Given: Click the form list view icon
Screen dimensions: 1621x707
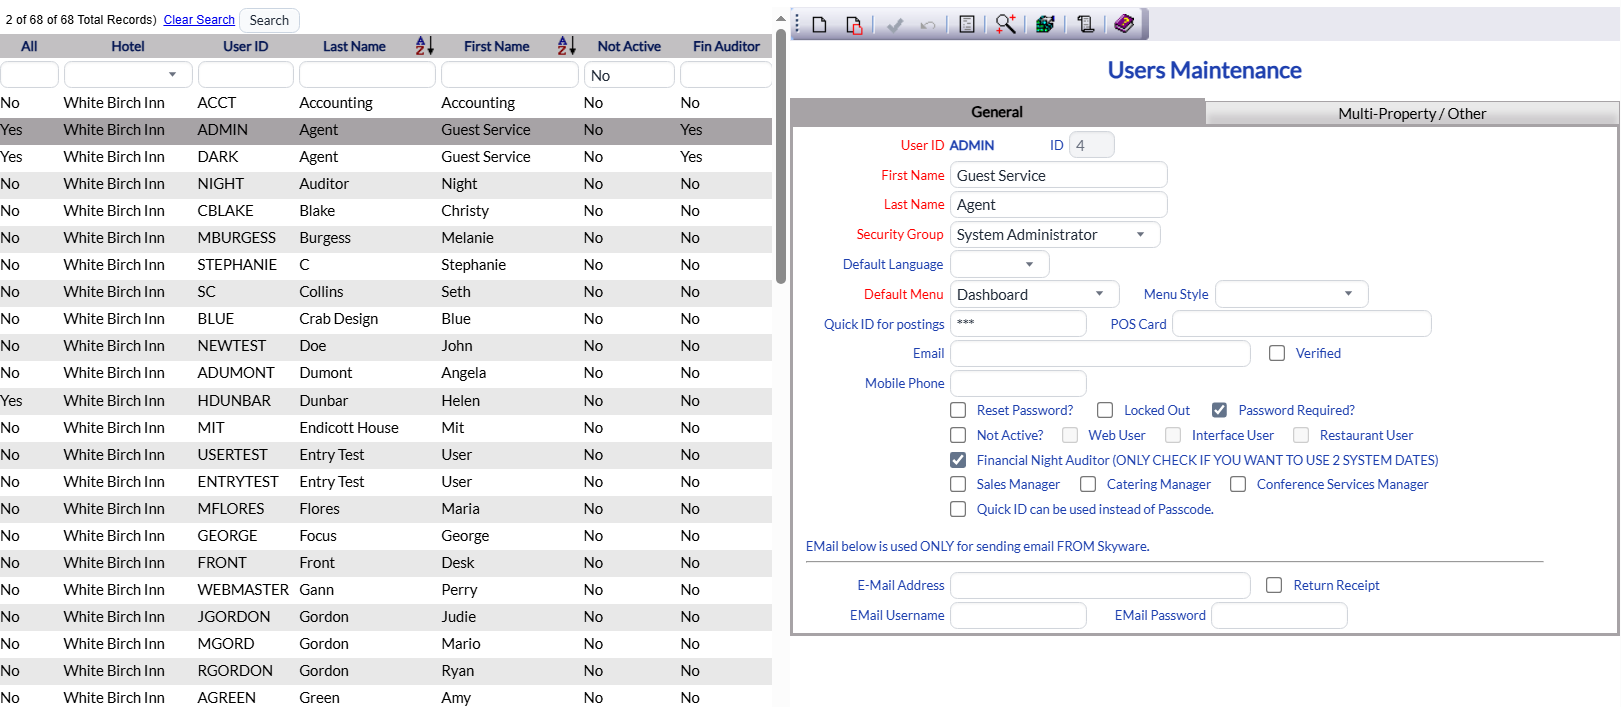Looking at the screenshot, I should [x=967, y=25].
